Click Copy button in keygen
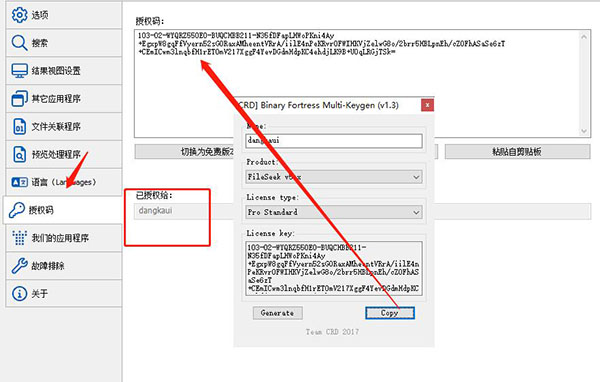Image resolution: width=600 pixels, height=382 pixels. [390, 313]
